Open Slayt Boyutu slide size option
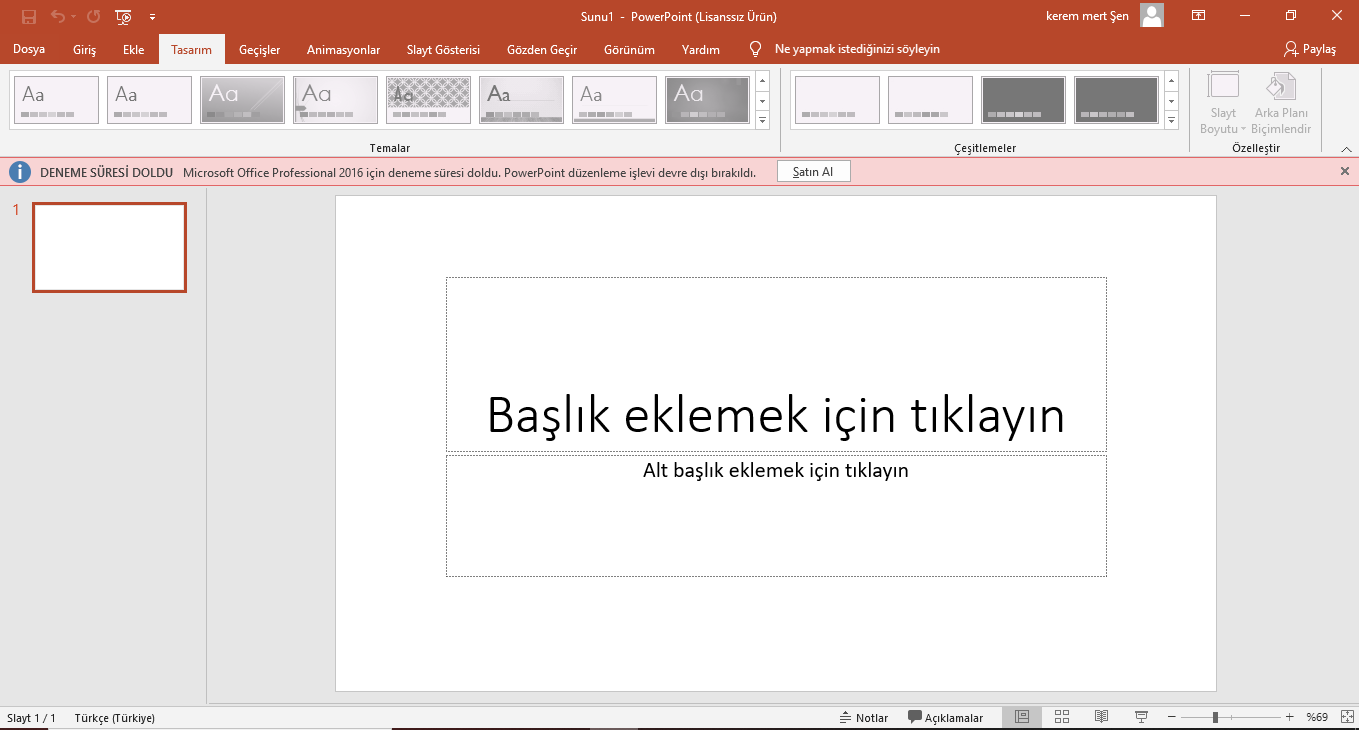This screenshot has height=730, width=1359. tap(1223, 103)
